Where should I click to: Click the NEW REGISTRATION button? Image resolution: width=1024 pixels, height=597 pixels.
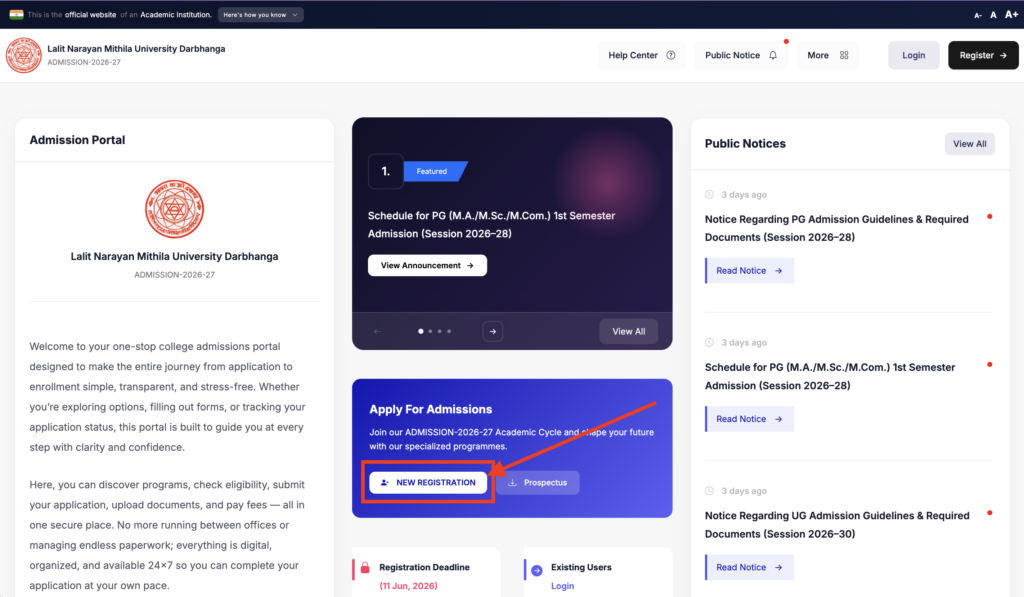click(428, 483)
